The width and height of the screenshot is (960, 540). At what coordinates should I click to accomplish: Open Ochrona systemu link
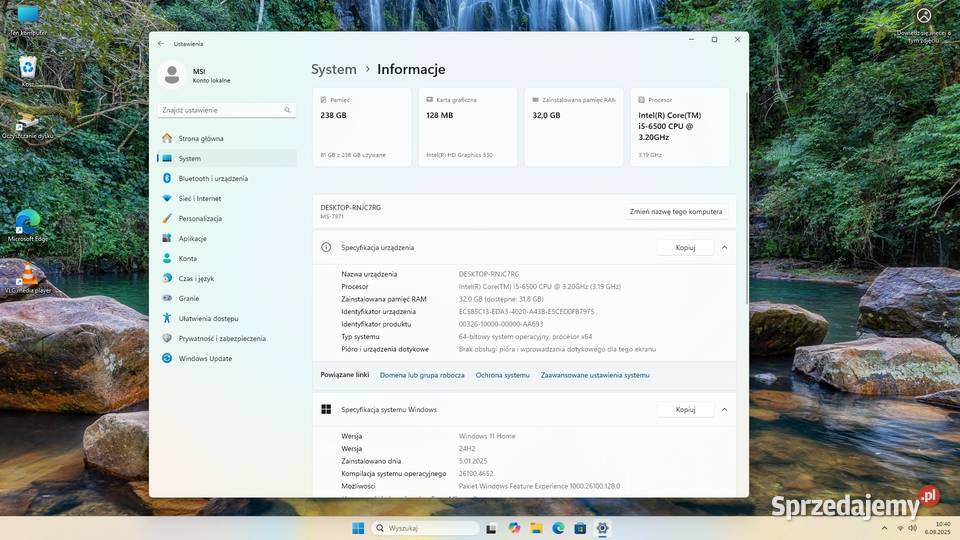[503, 375]
